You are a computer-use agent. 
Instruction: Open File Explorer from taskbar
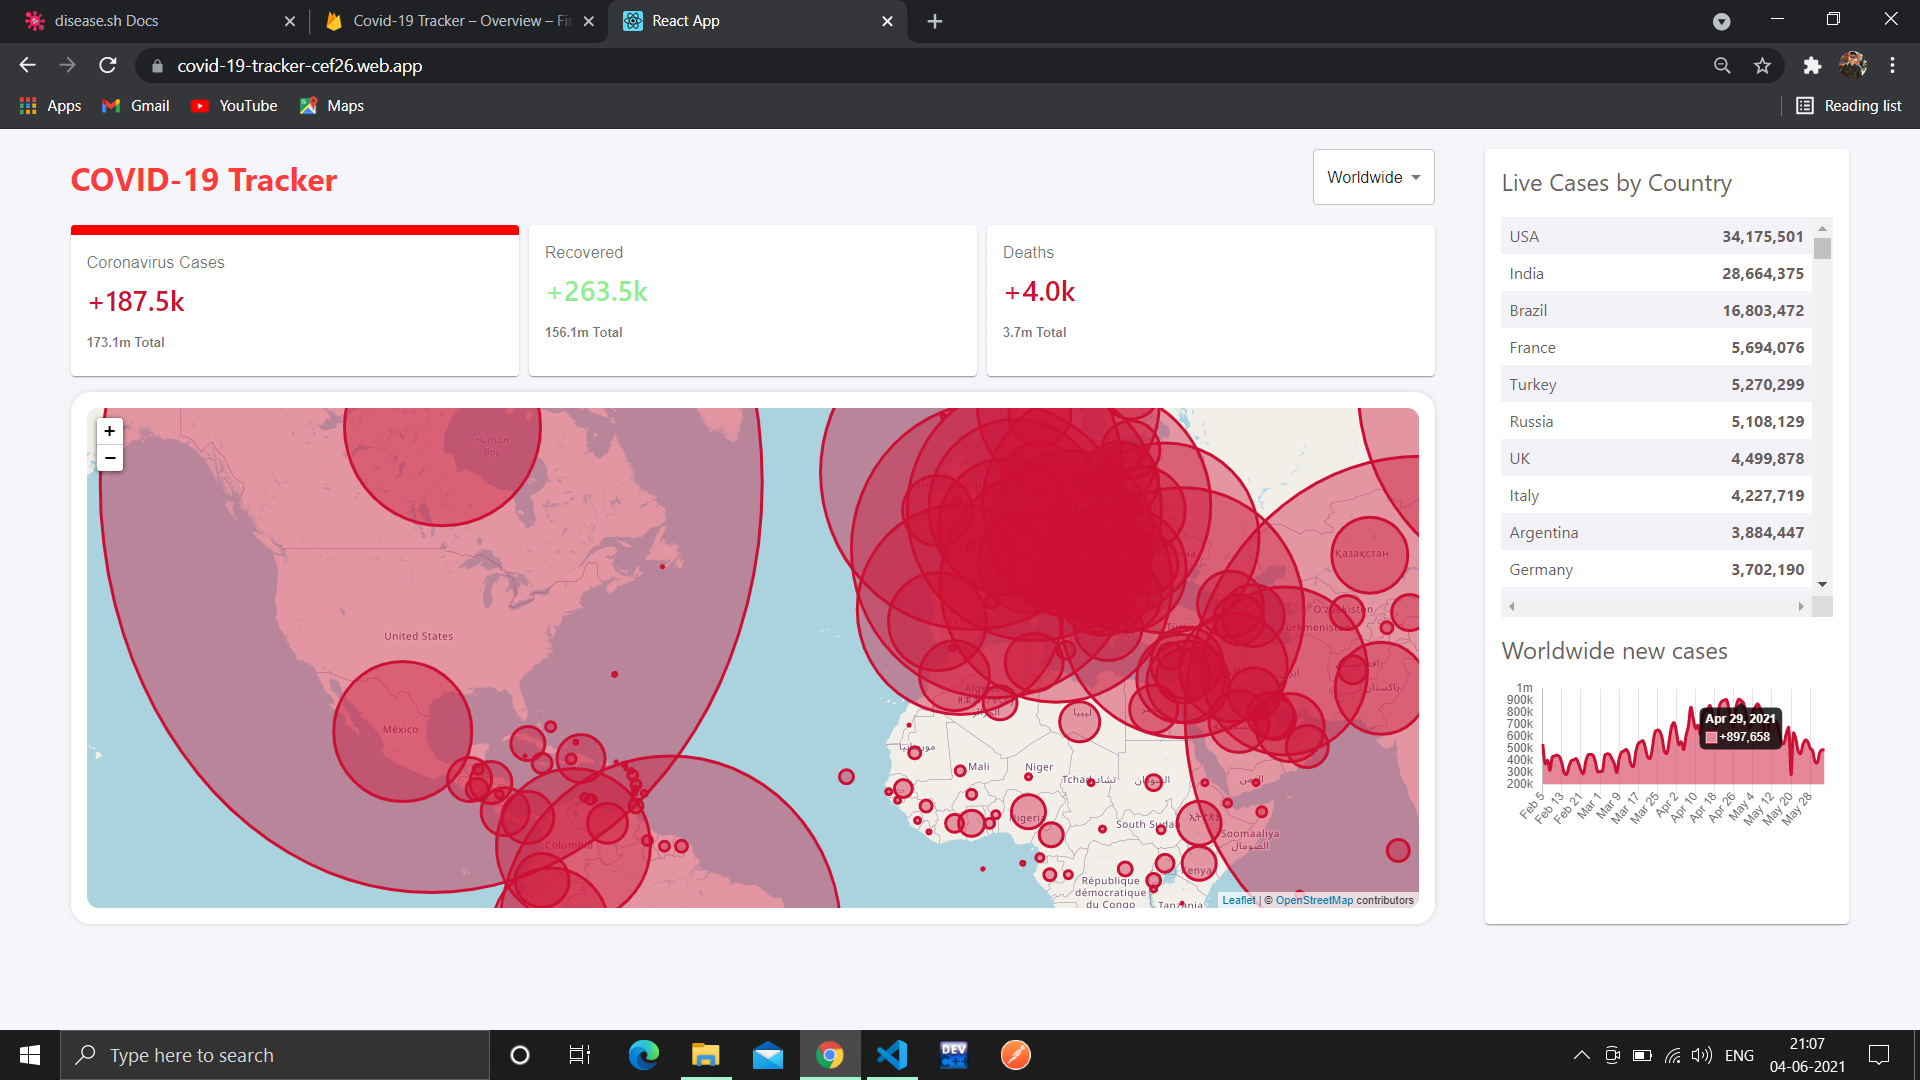(x=706, y=1055)
